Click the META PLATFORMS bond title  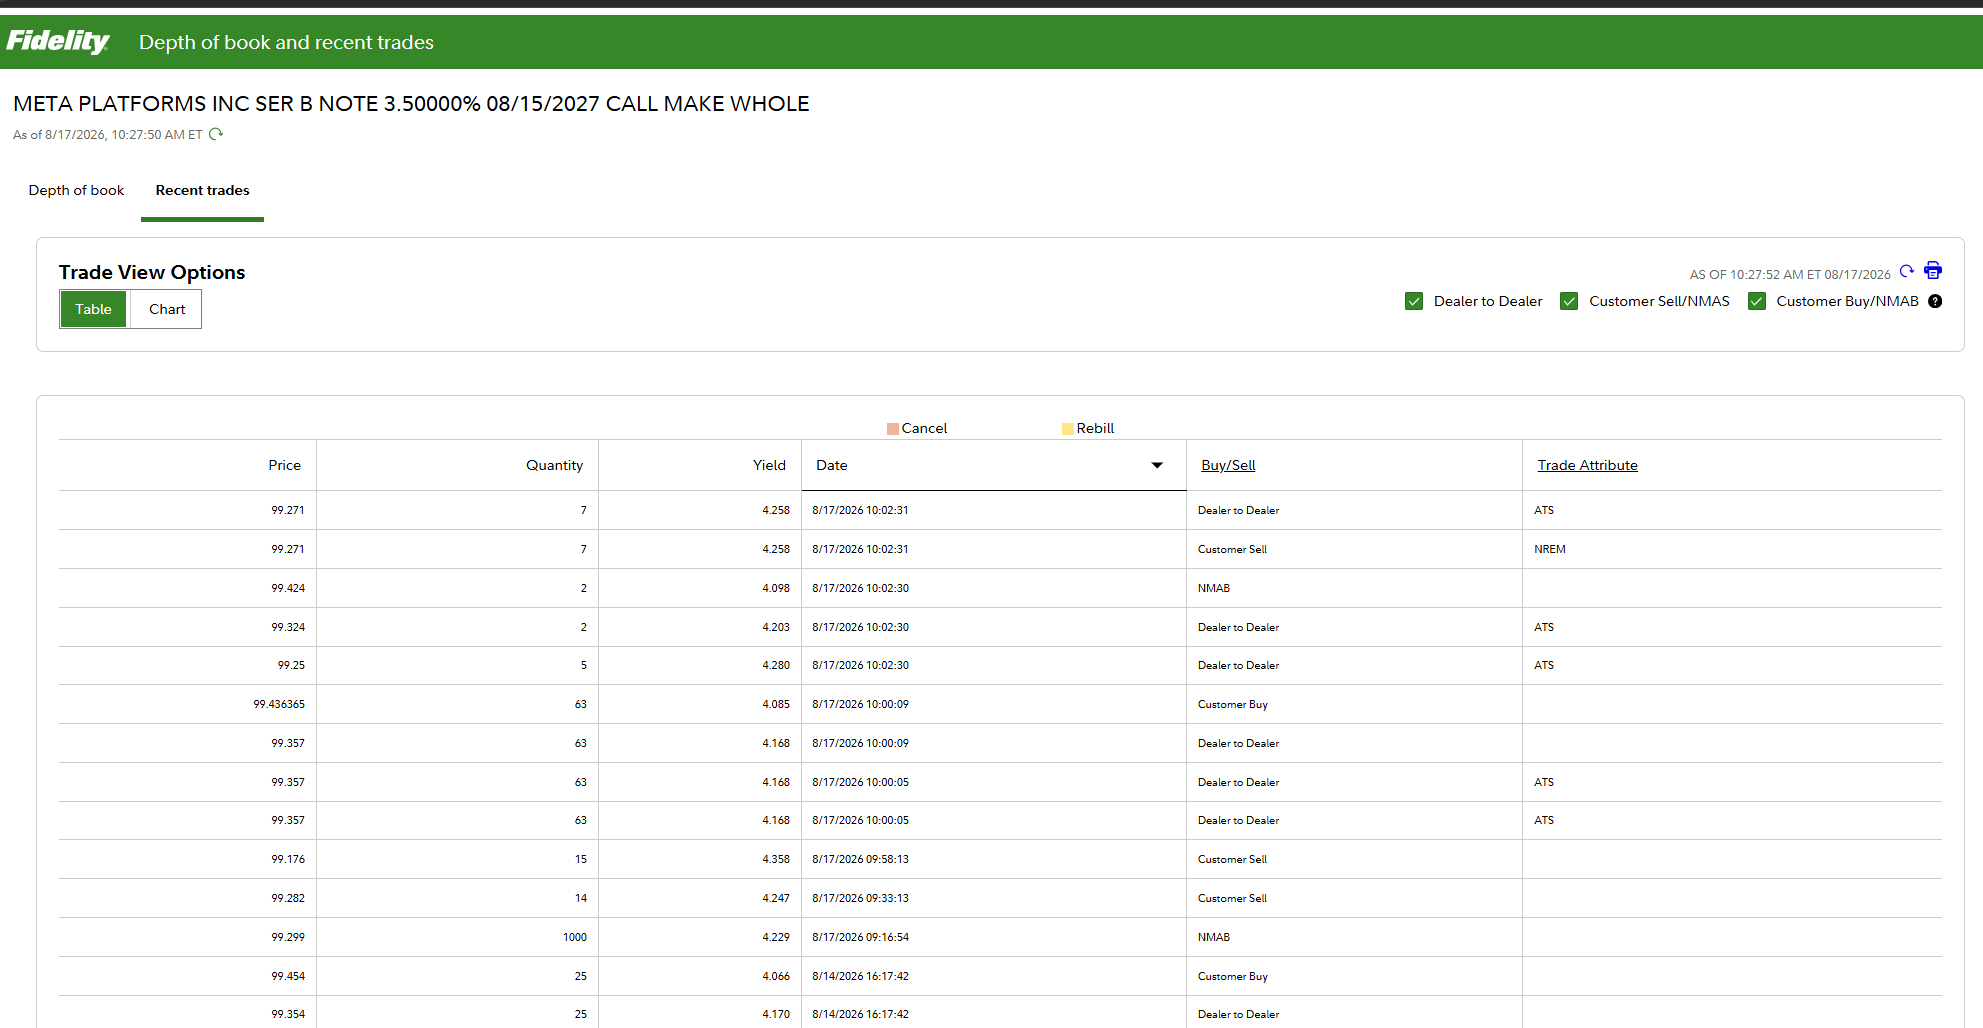click(x=411, y=104)
